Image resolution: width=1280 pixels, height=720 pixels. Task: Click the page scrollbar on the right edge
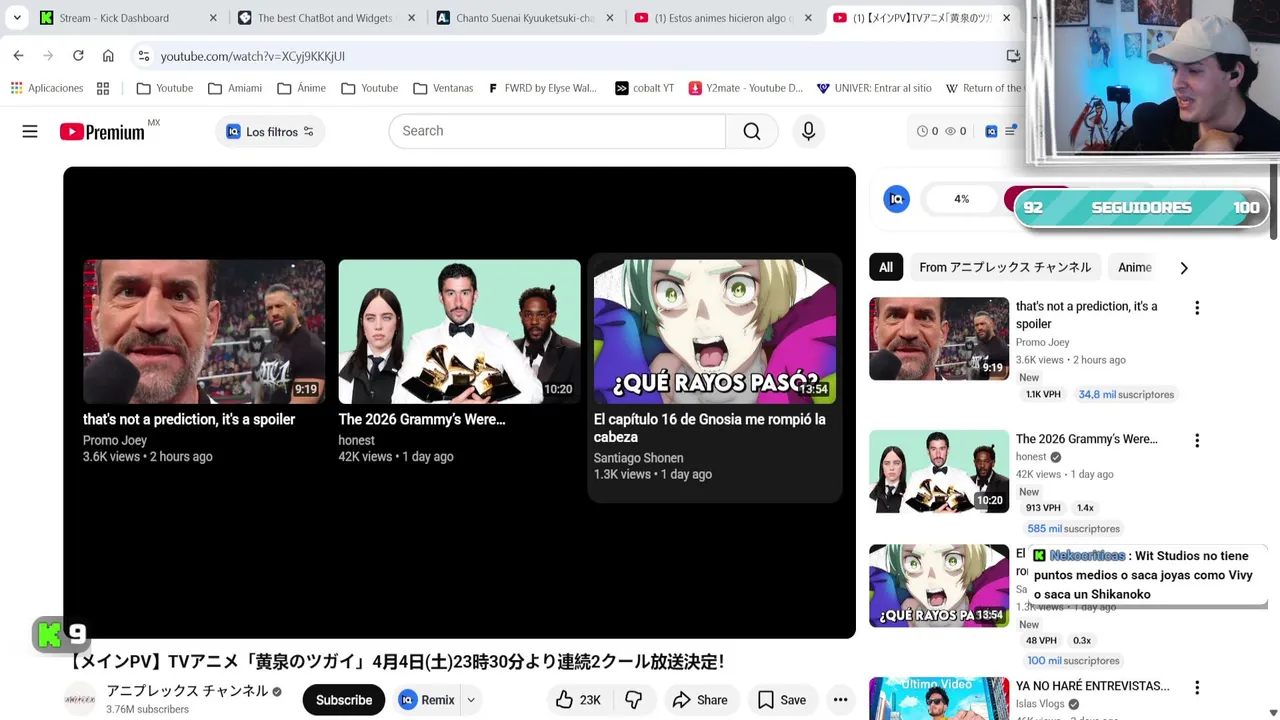(x=1274, y=202)
